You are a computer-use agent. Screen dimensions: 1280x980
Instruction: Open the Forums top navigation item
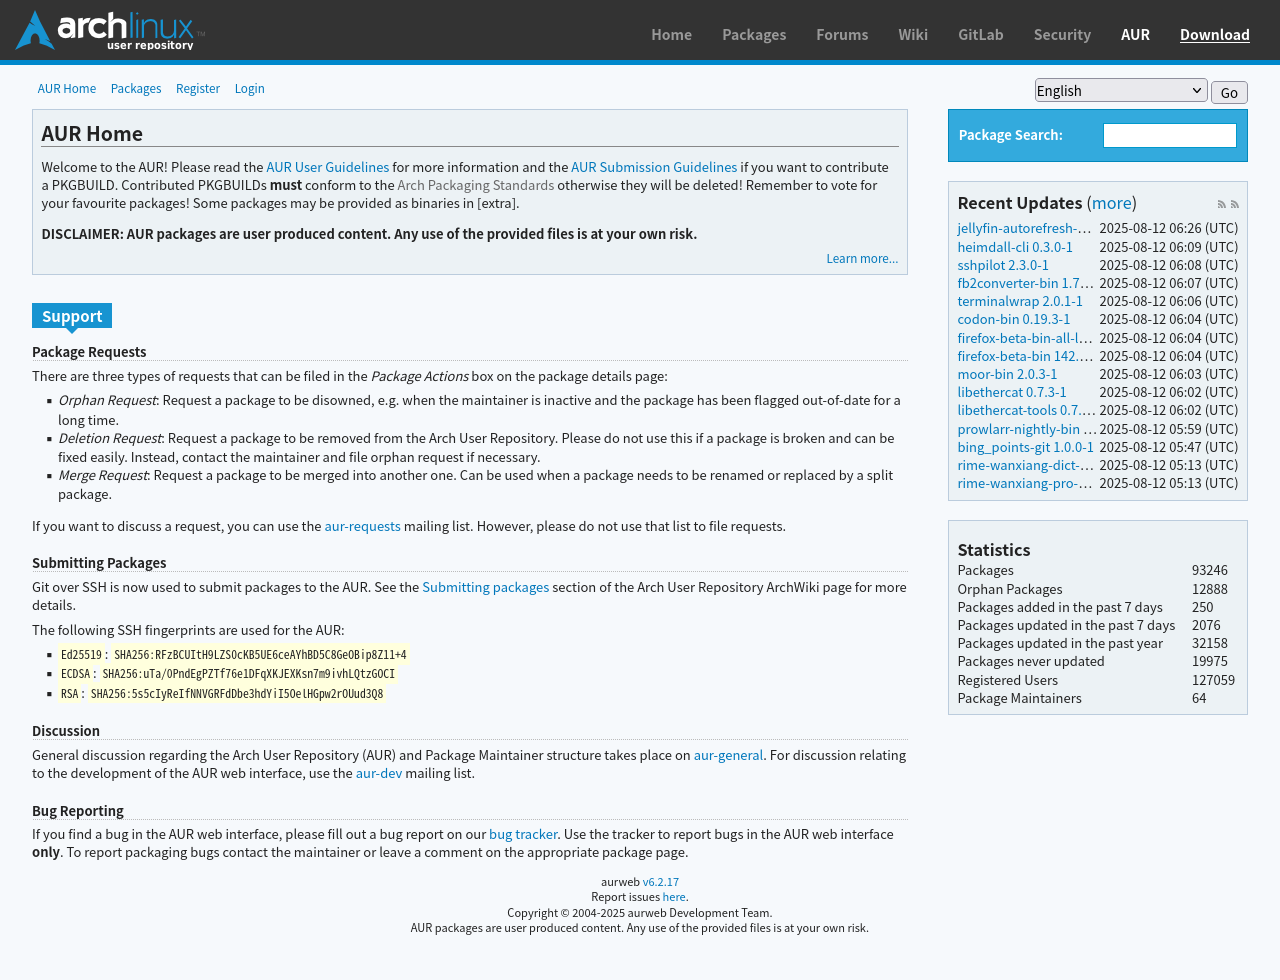(x=842, y=34)
